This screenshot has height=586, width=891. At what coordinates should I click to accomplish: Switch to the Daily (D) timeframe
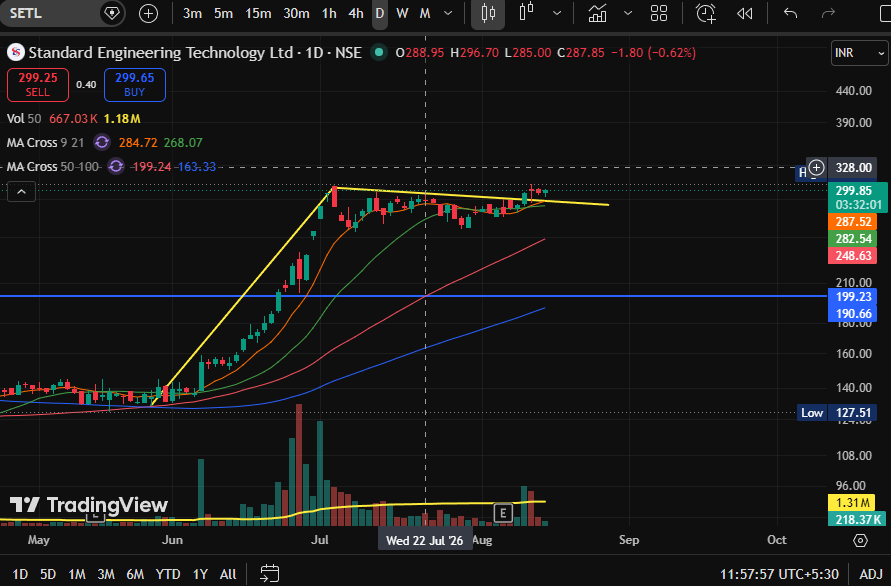click(x=380, y=13)
